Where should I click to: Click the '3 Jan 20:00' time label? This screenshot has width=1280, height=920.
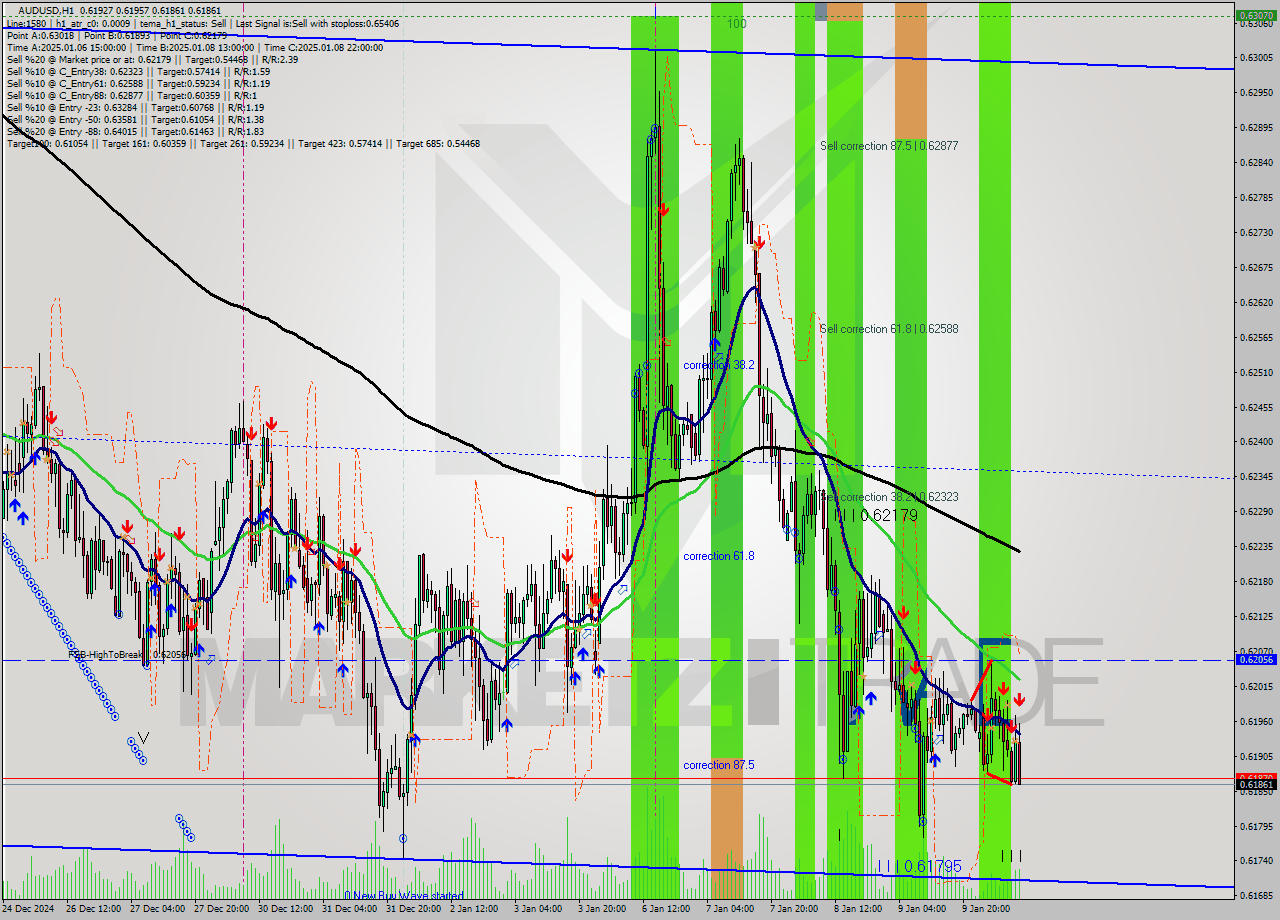(x=603, y=909)
